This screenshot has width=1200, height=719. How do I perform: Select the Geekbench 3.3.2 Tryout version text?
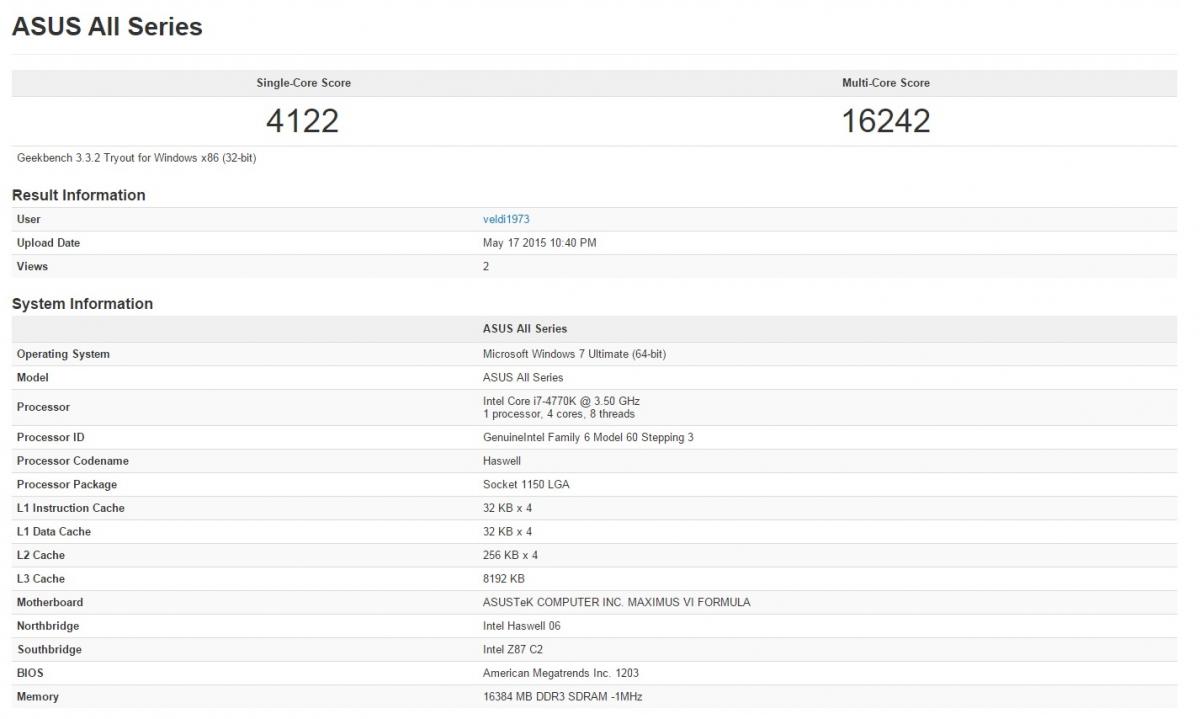137,158
